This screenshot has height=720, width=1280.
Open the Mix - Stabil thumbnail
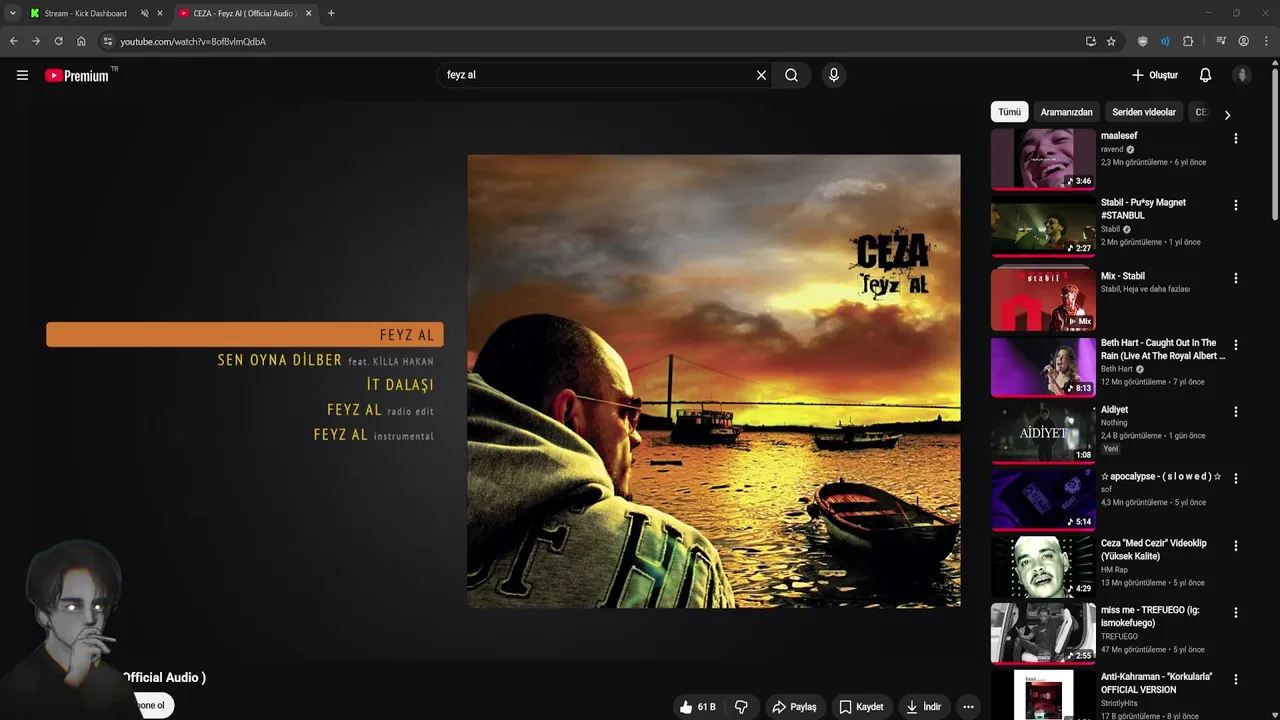pyautogui.click(x=1043, y=298)
